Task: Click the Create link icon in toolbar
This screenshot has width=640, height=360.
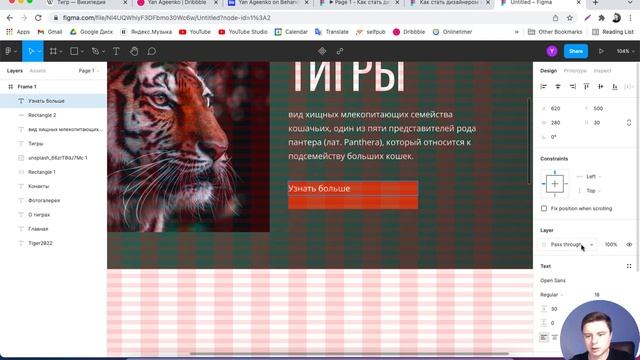Action: (x=340, y=51)
